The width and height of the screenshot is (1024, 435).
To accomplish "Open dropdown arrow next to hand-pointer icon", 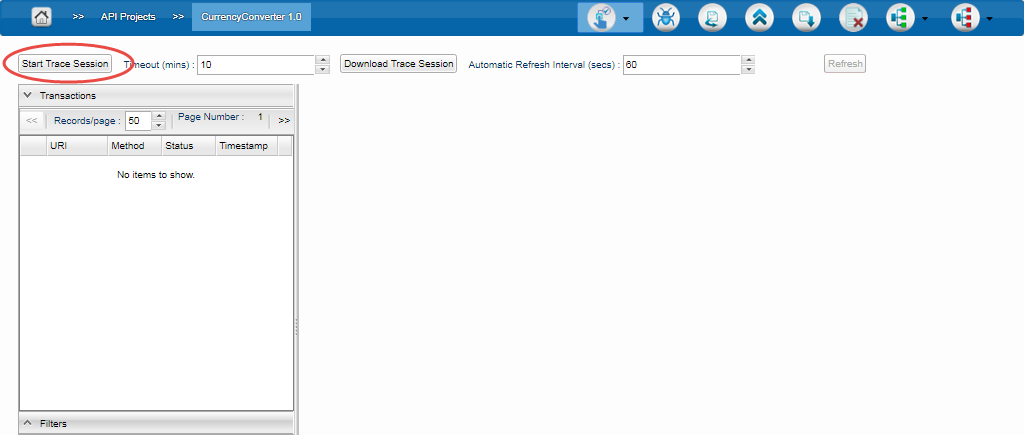I will point(626,19).
